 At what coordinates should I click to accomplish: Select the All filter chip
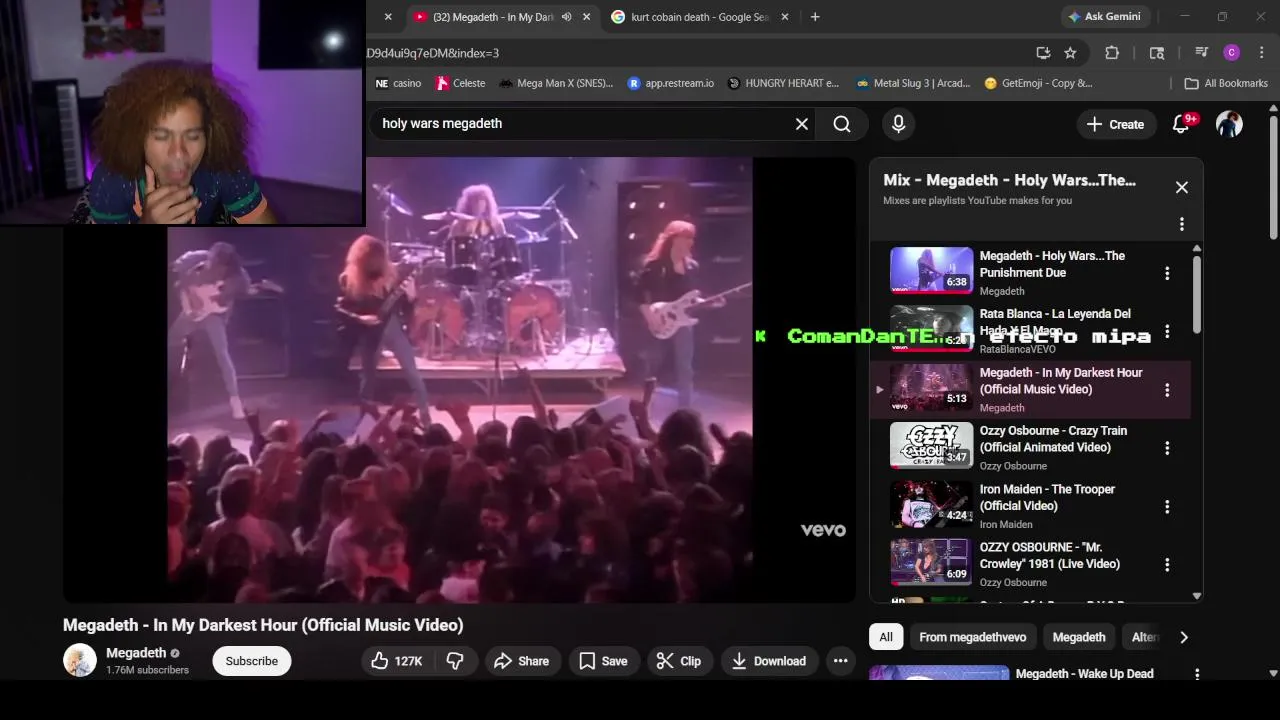[x=886, y=637]
